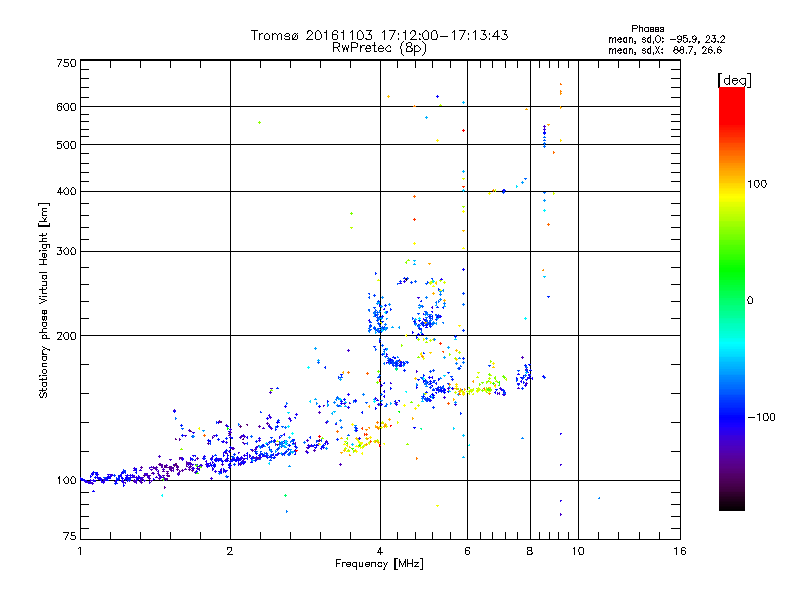Click the subtitle "RwPretec (8p)"

(379, 48)
